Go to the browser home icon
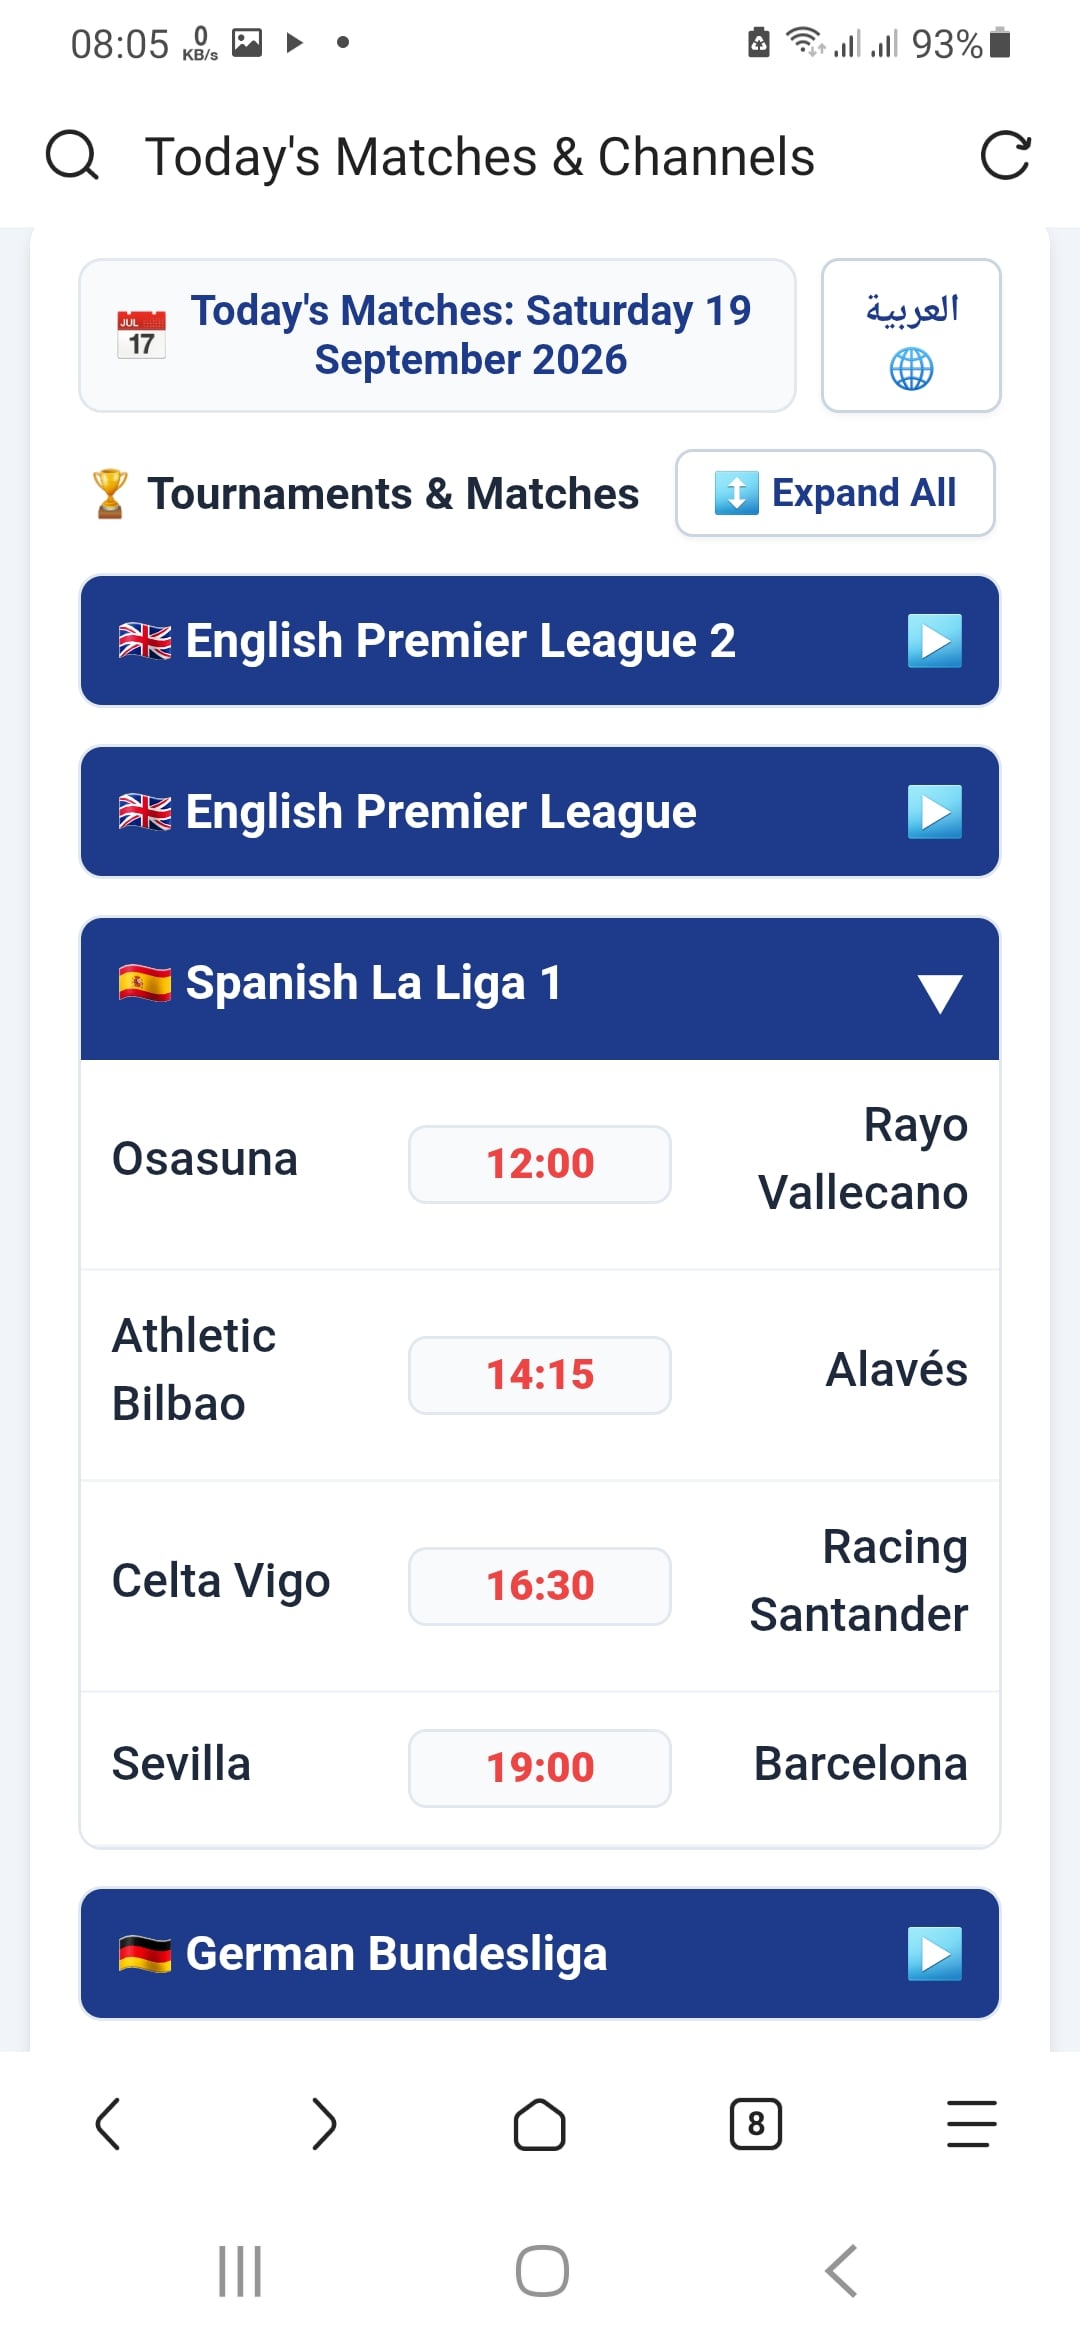The width and height of the screenshot is (1080, 2340). coord(540,2123)
